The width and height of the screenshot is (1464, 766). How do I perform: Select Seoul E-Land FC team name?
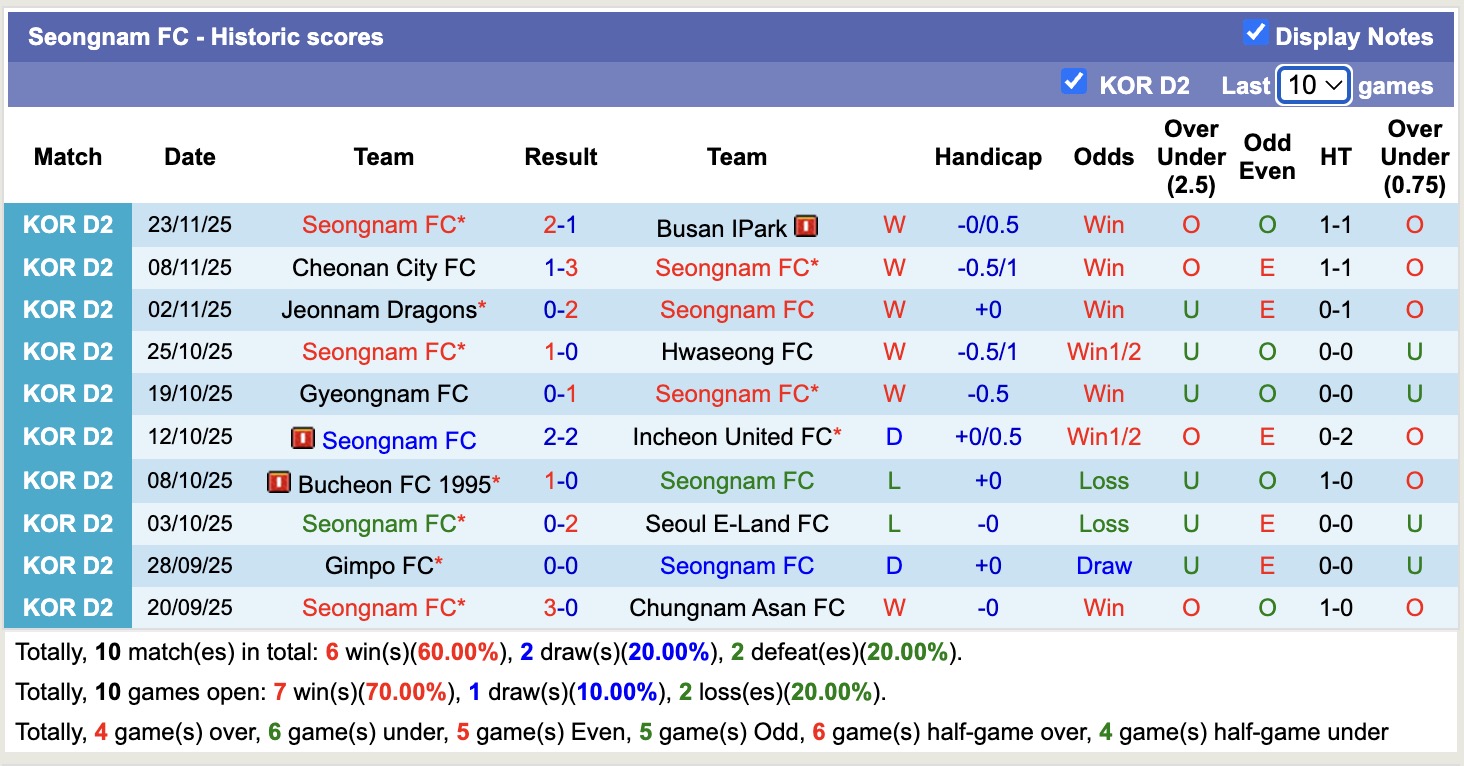[x=736, y=524]
